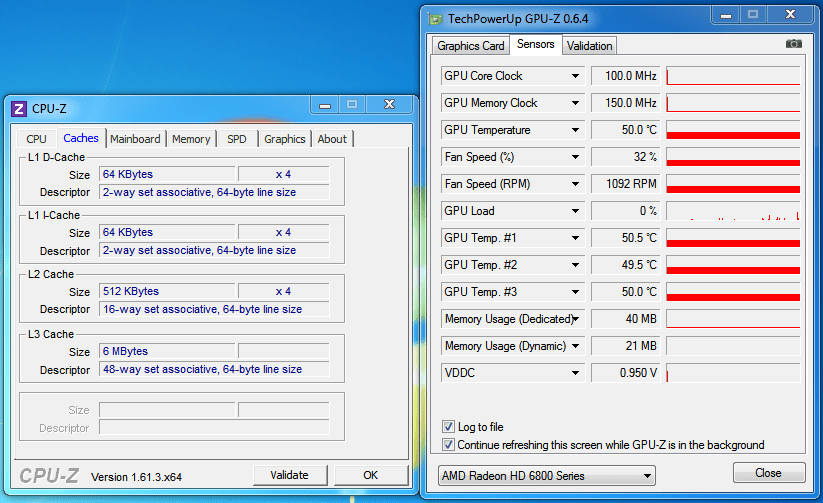
Task: Expand the GPU Load dropdown
Action: pos(575,211)
